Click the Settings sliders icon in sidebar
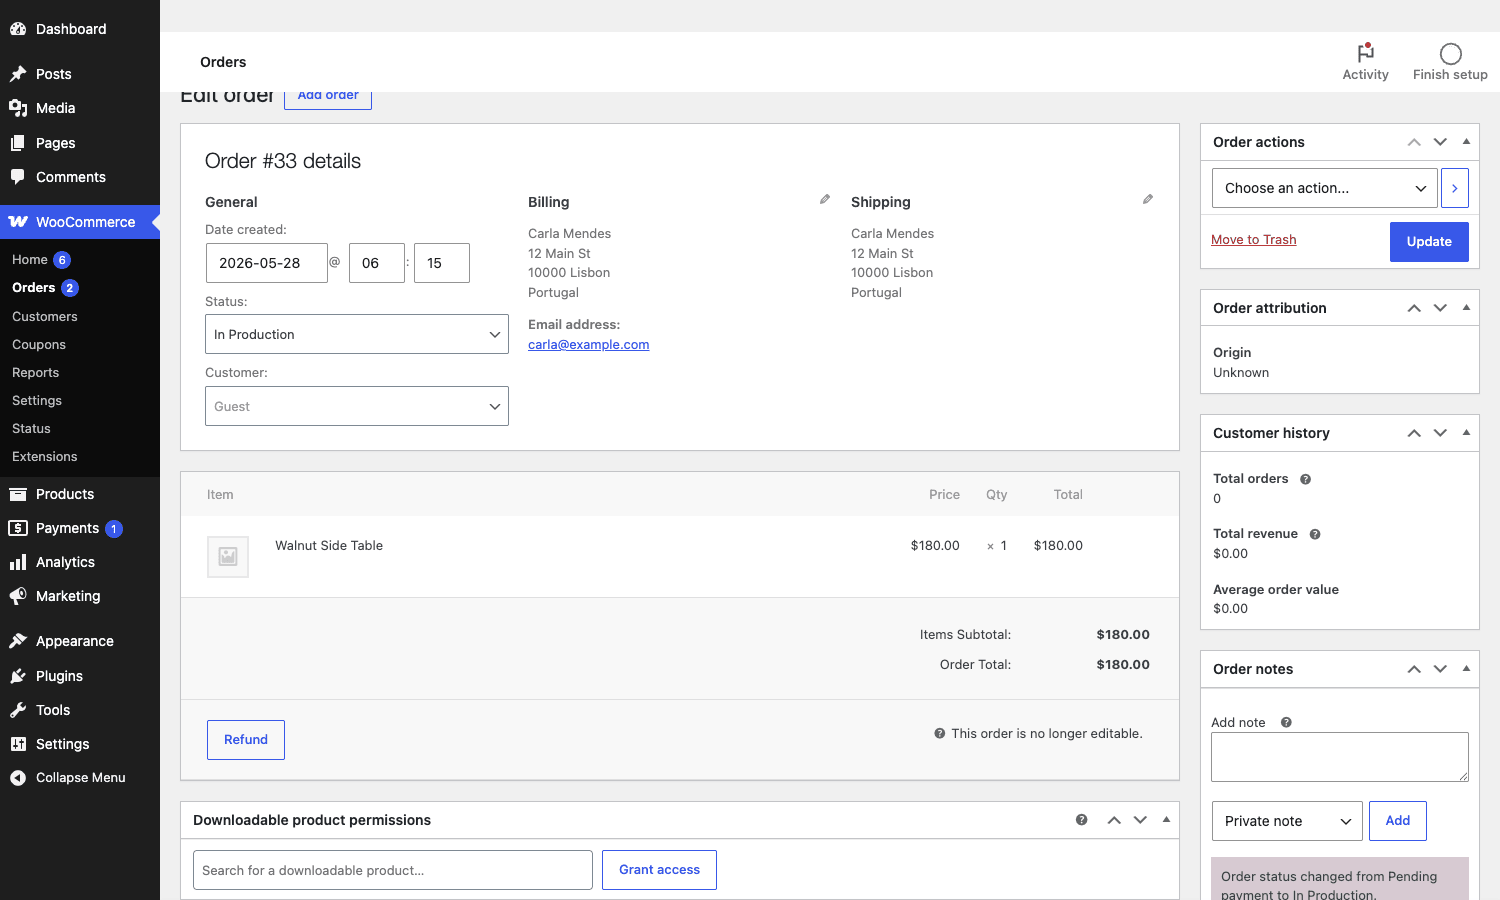1500x900 pixels. pos(18,744)
